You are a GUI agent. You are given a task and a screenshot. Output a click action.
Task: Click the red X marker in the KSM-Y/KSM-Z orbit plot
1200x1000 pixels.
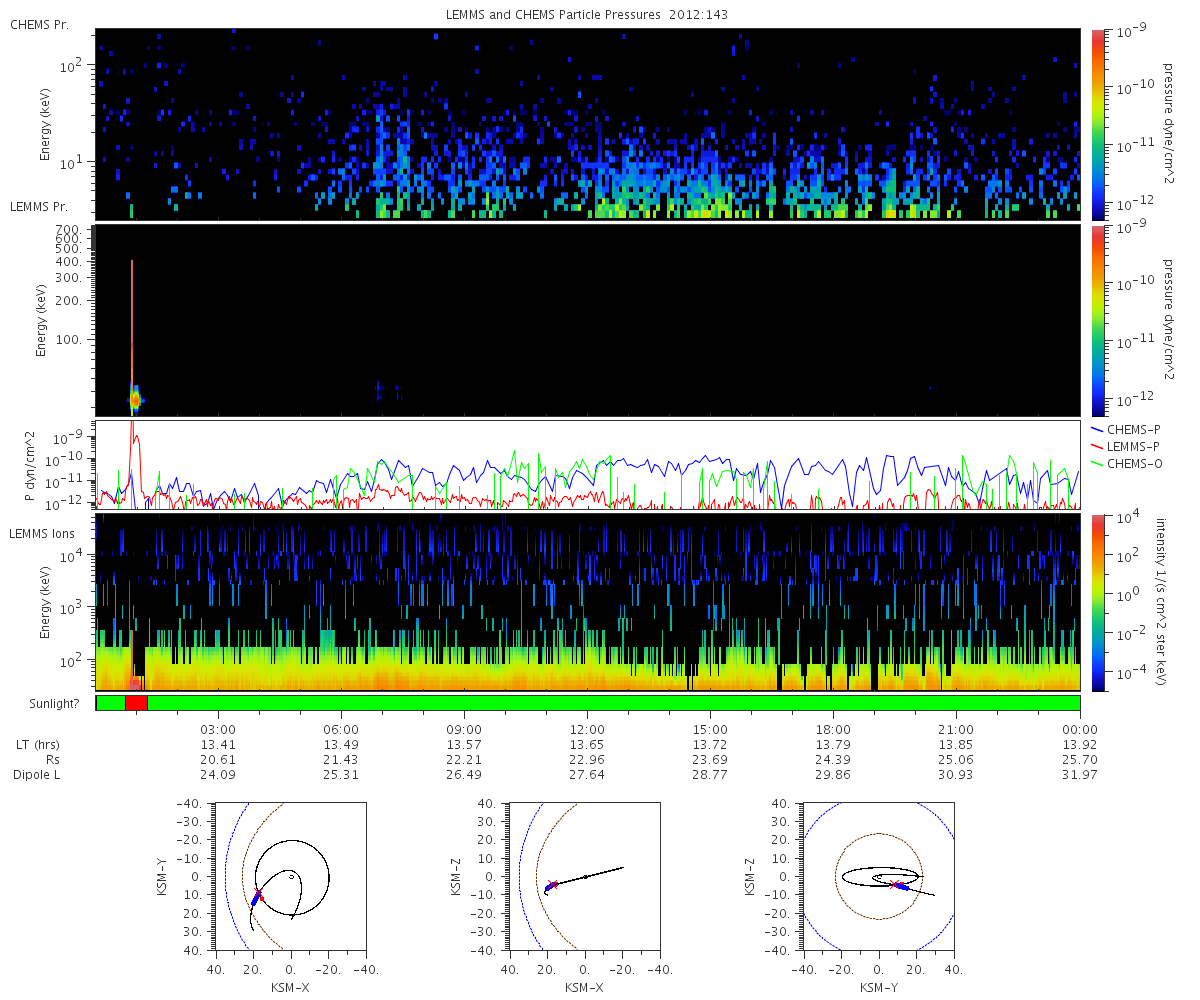pyautogui.click(x=893, y=884)
